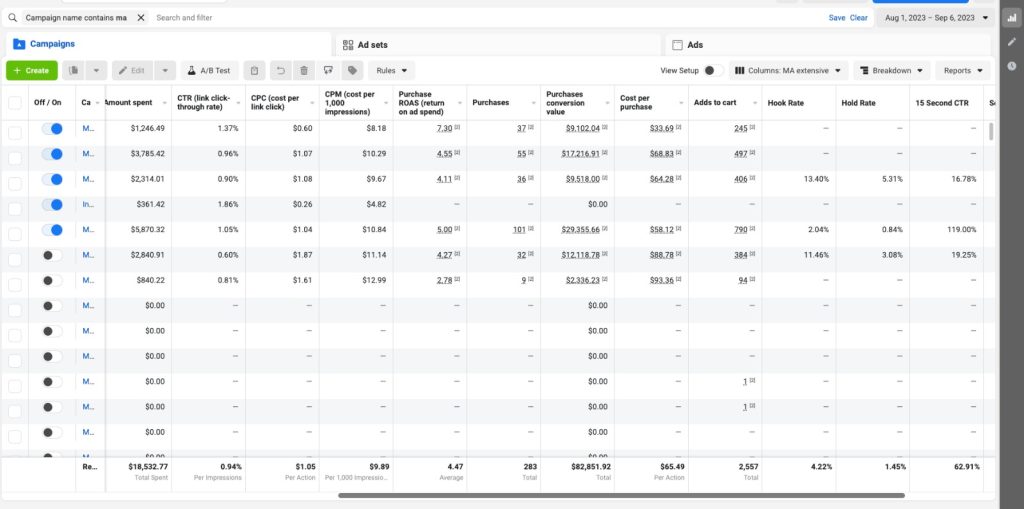Click the clipboard paste icon in toolbar
Screen dimensions: 1024x509
255,71
